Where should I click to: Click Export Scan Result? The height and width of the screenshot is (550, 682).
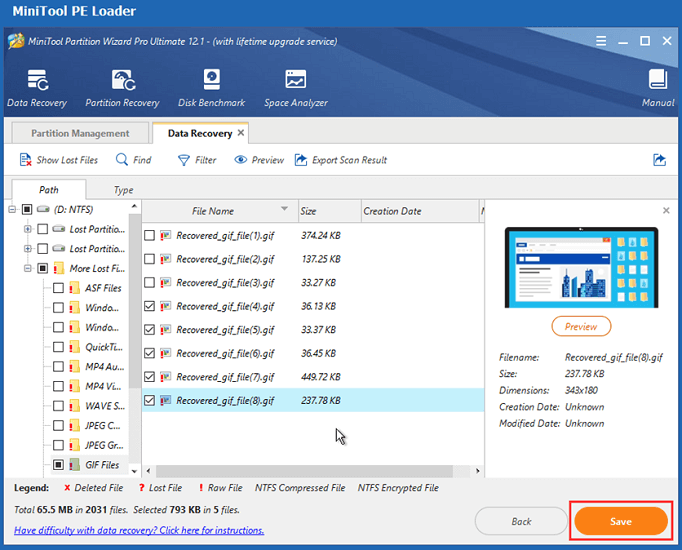tap(341, 160)
